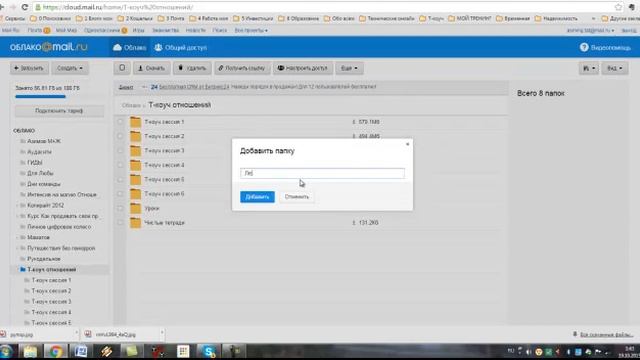
Task: Open the Создать dropdown menu
Action: (70, 68)
